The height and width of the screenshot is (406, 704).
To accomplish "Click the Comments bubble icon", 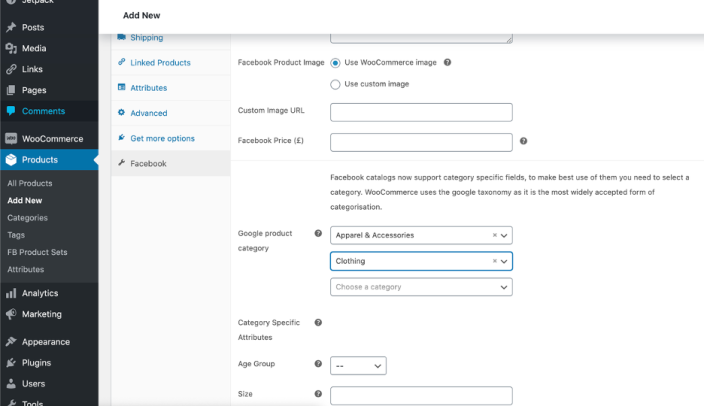I will click(x=11, y=111).
